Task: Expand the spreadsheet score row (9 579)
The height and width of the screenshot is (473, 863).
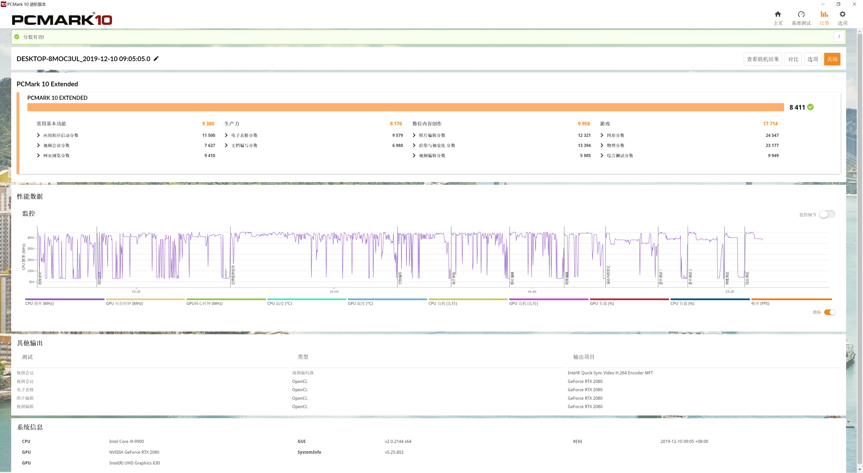Action: tap(227, 135)
